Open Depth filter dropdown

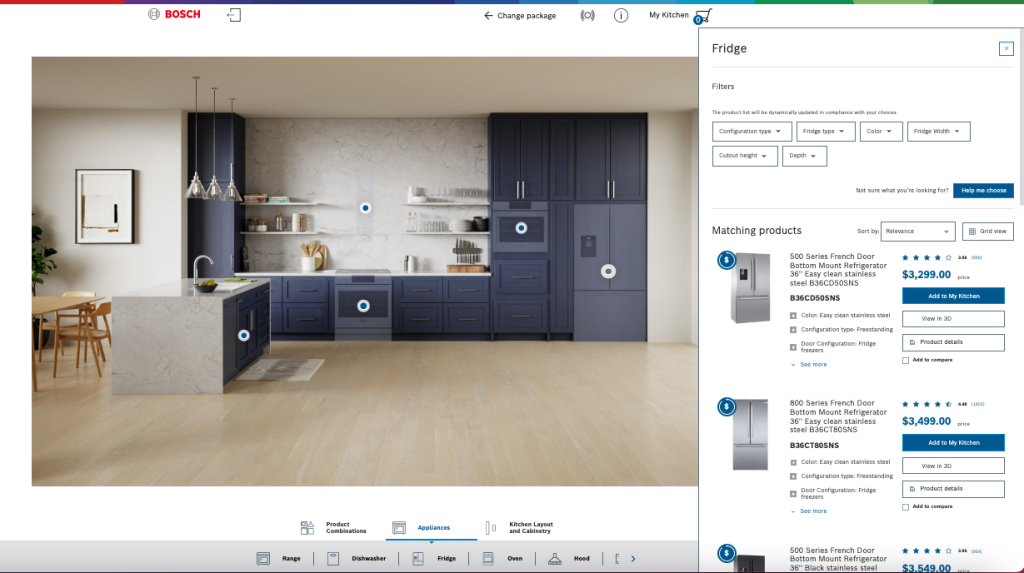point(804,156)
